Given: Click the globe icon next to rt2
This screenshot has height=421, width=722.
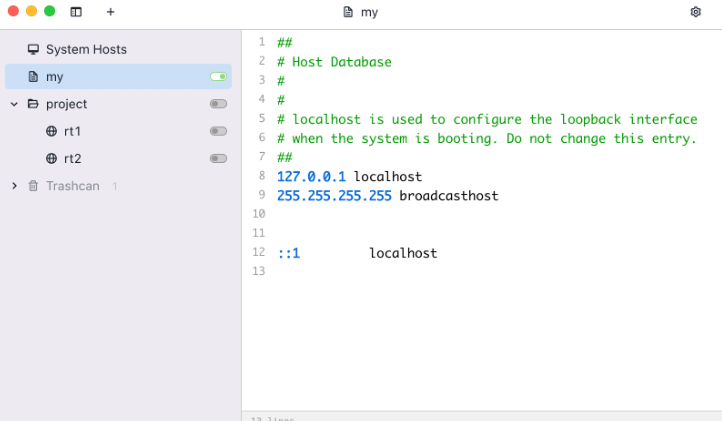Looking at the screenshot, I should click(52, 158).
